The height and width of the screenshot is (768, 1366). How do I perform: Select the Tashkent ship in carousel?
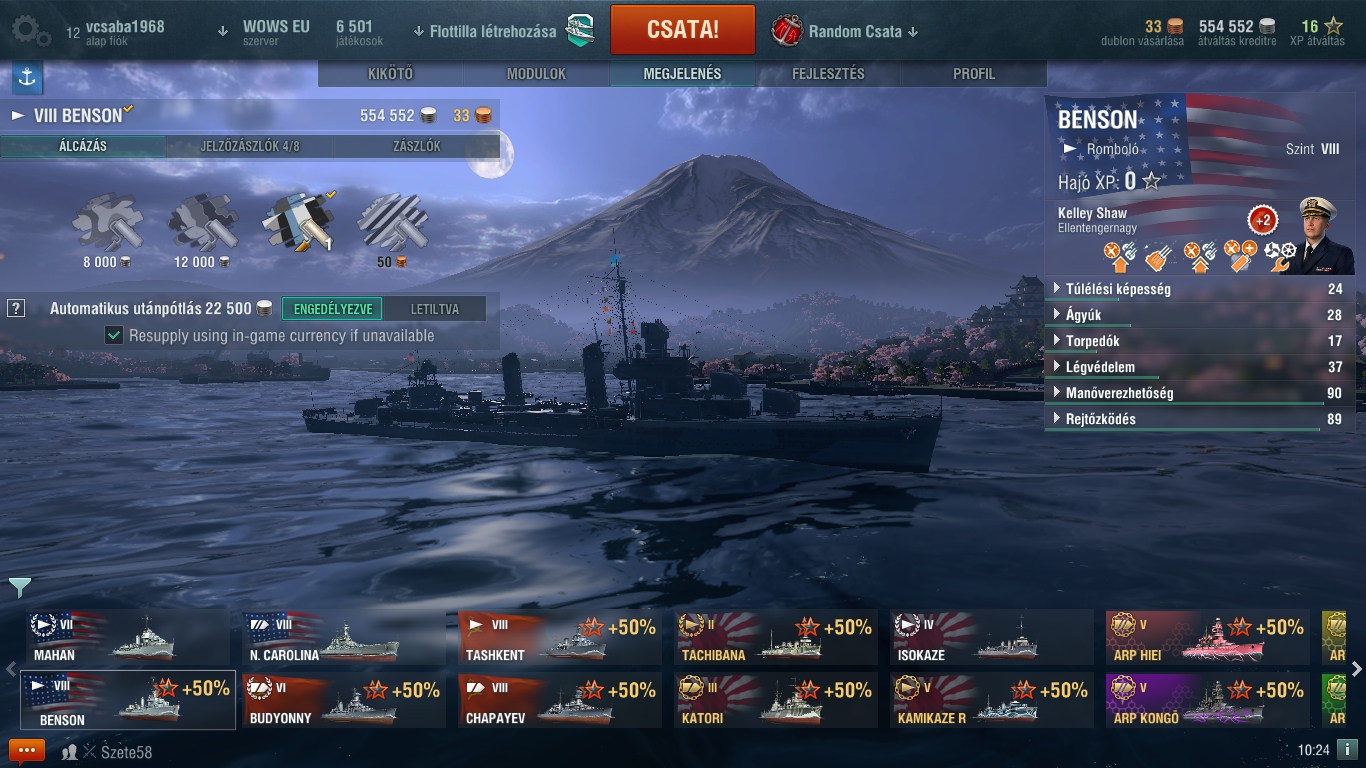click(x=560, y=638)
